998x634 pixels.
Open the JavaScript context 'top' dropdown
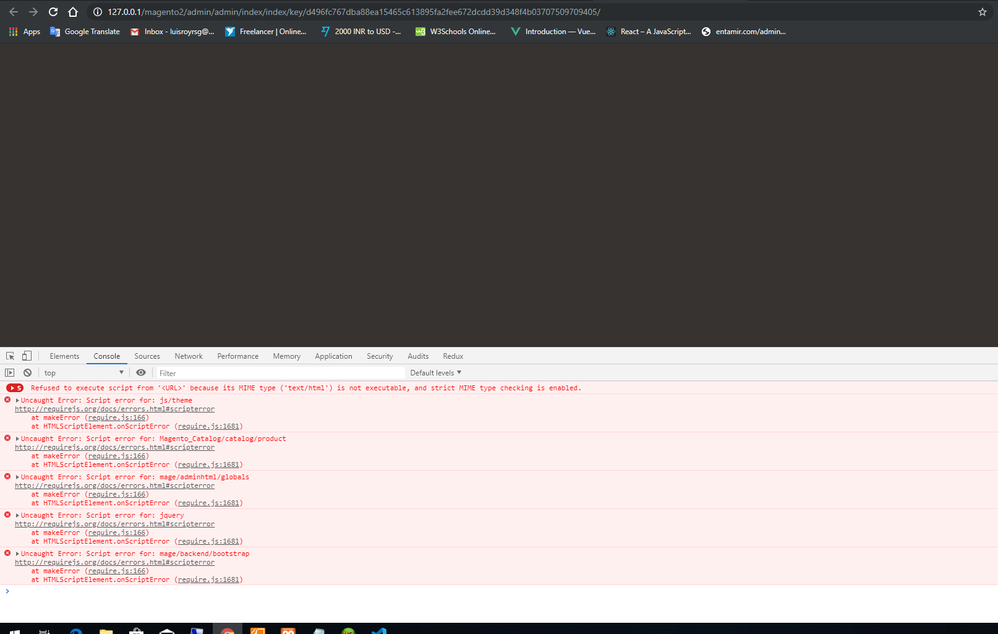(x=84, y=373)
